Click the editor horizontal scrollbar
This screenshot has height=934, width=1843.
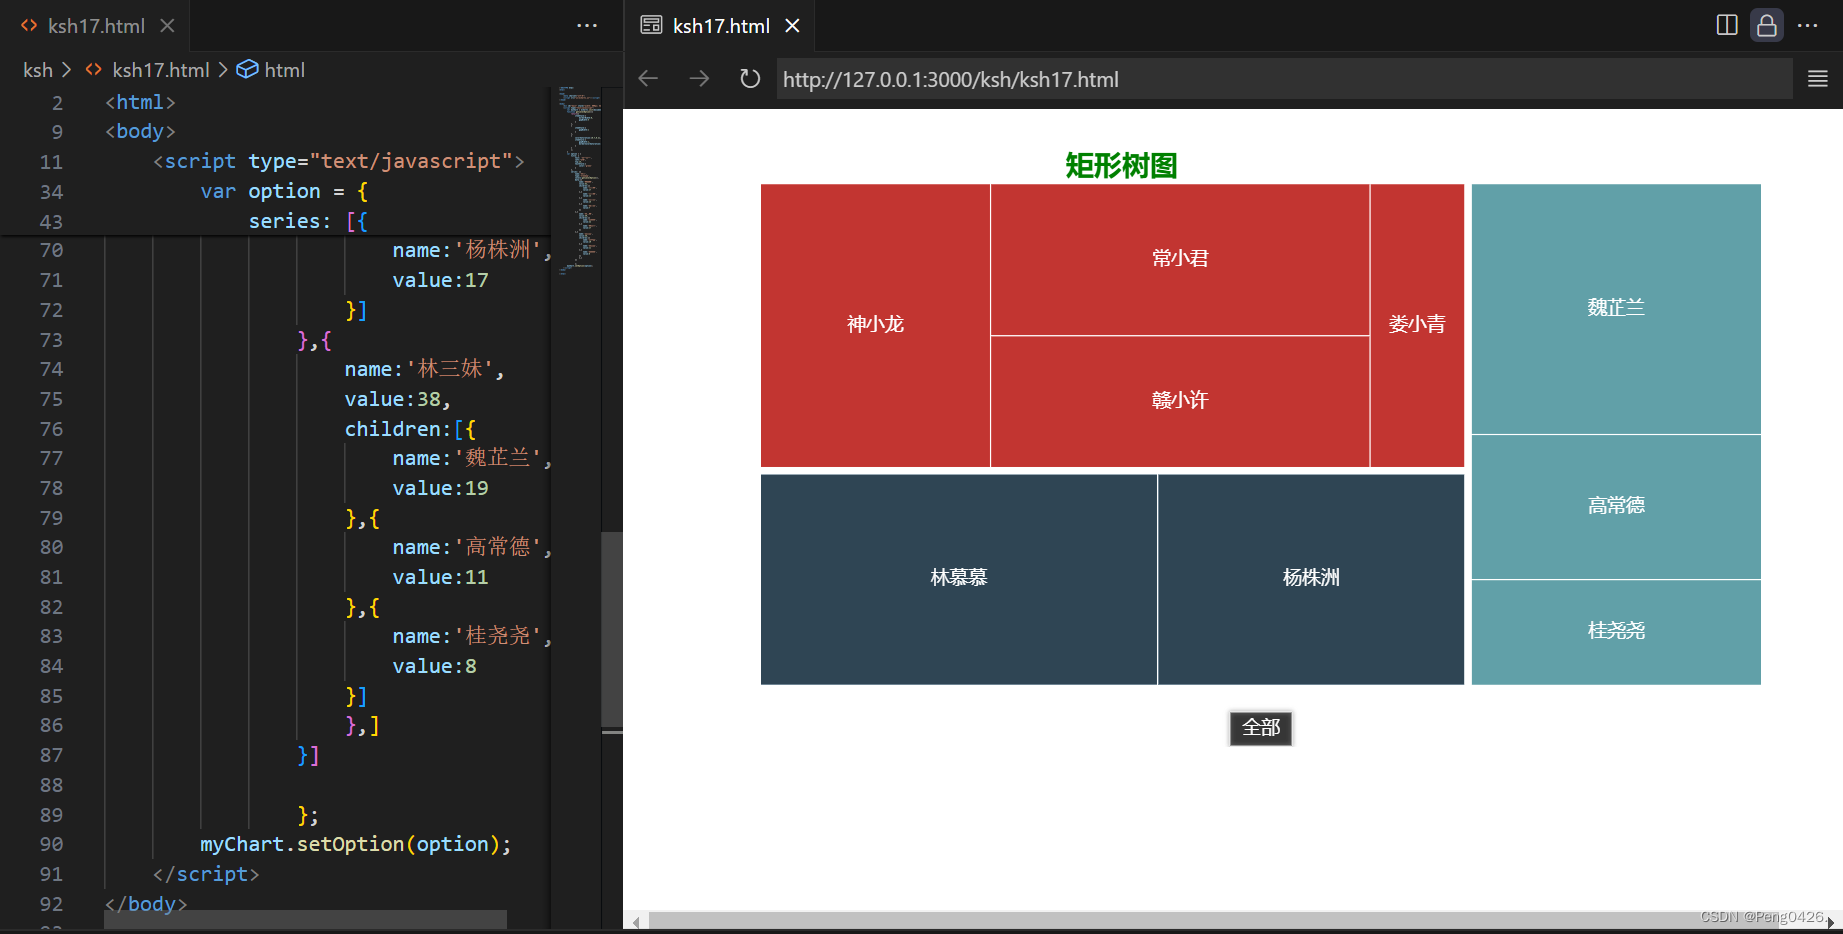(x=305, y=919)
